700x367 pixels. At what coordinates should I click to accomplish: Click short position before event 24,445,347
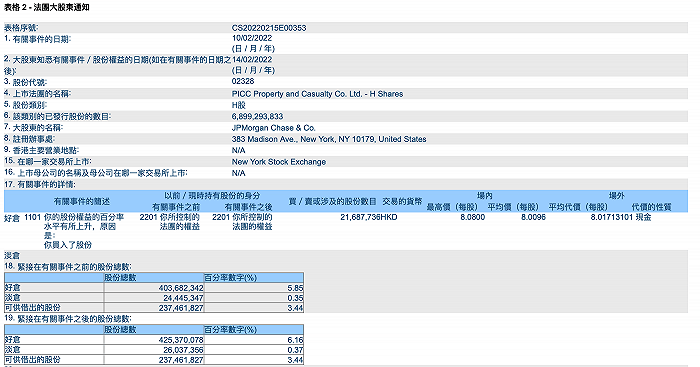click(x=183, y=298)
